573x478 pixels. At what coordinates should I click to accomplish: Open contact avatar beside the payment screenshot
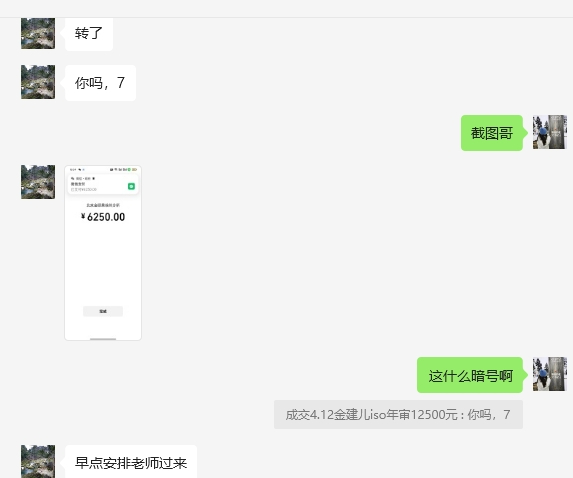click(x=38, y=182)
